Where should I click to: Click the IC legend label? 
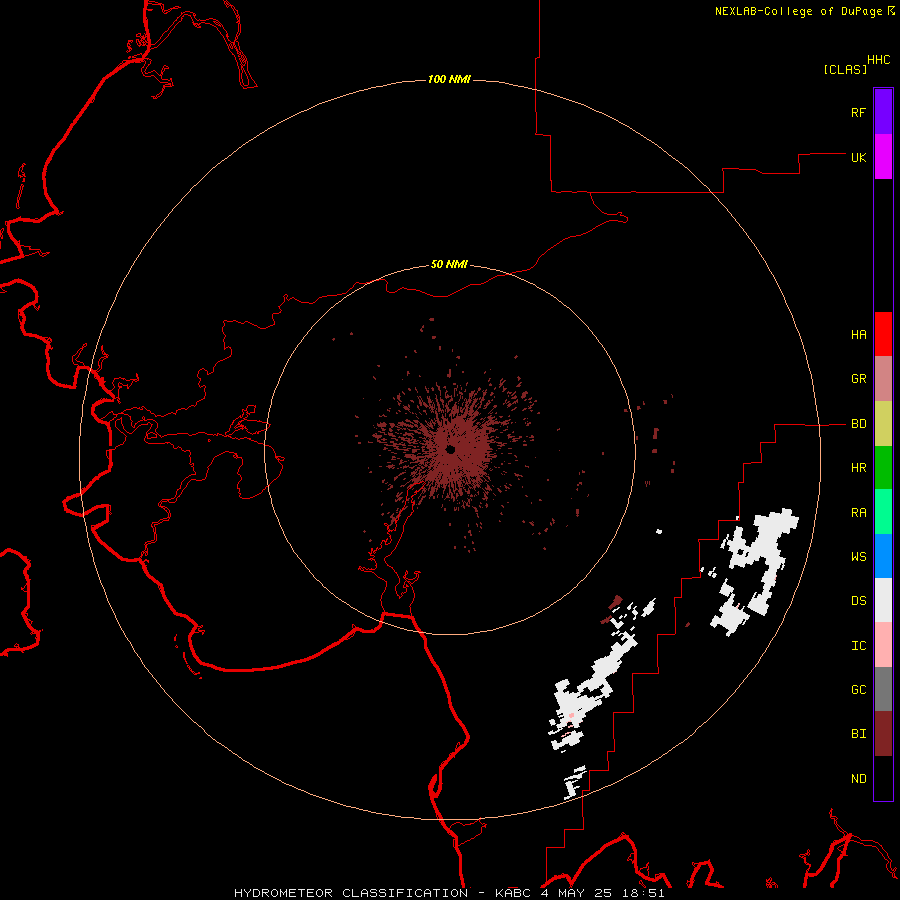pyautogui.click(x=859, y=646)
